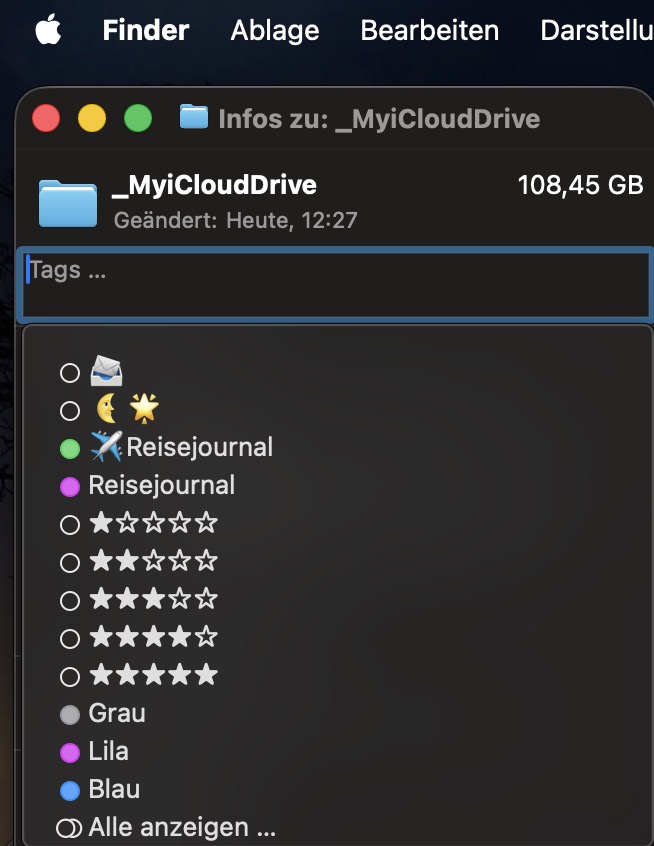Select the five-star rating tag
Viewport: 654px width, 846px height.
(x=139, y=676)
